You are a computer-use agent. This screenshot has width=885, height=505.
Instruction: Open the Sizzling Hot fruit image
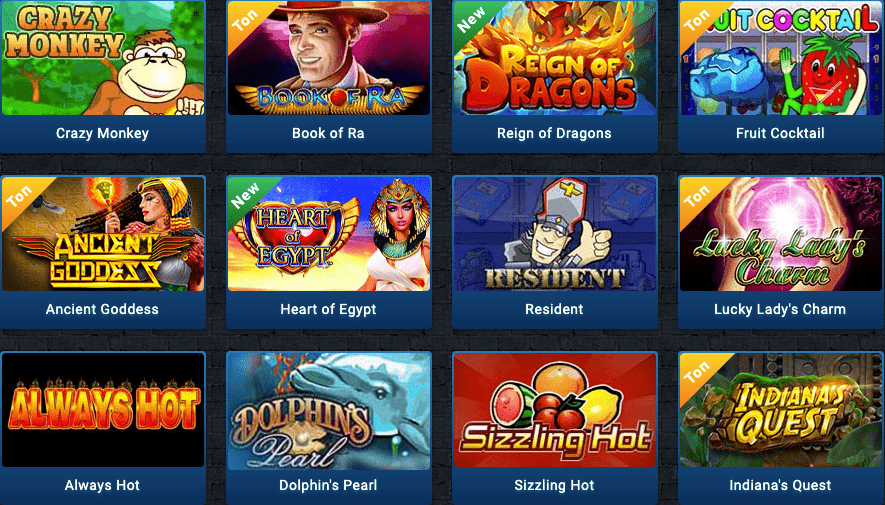(555, 410)
